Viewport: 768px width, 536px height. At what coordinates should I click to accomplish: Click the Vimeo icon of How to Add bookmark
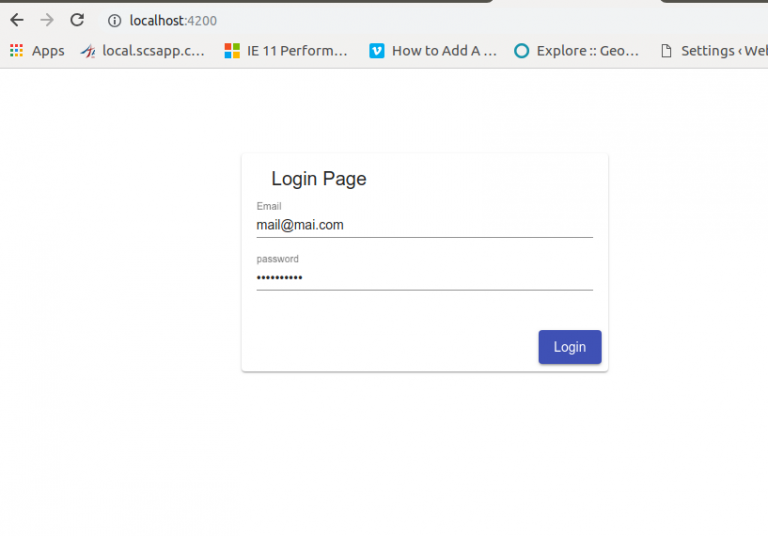point(377,50)
